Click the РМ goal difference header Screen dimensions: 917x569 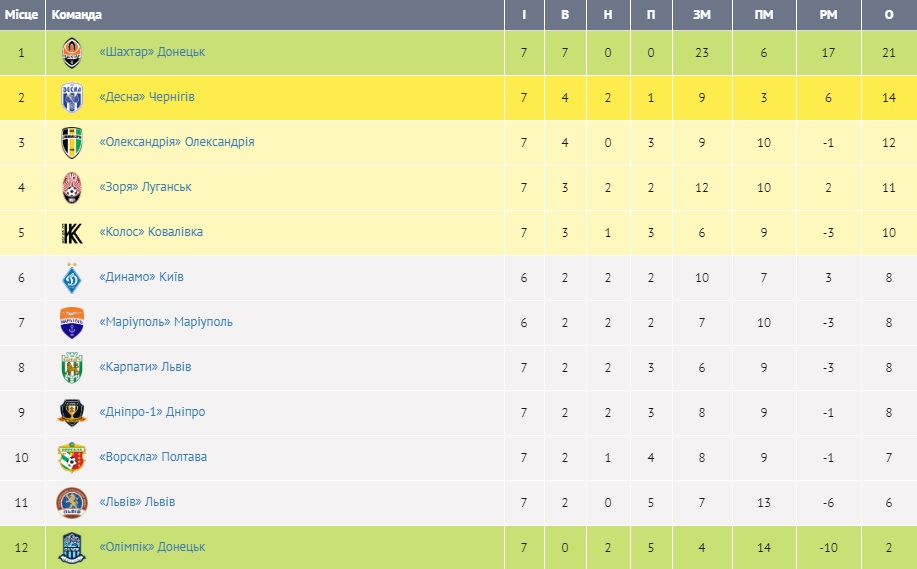tap(828, 15)
